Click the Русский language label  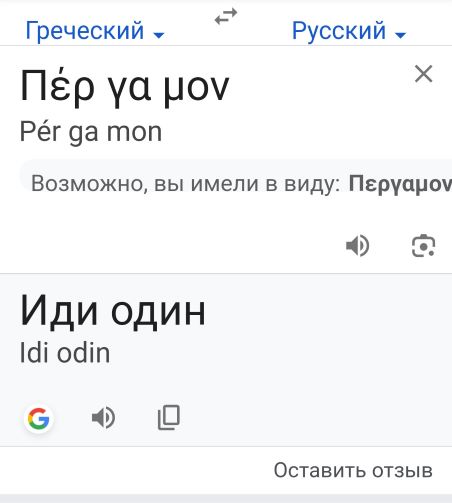tap(339, 30)
